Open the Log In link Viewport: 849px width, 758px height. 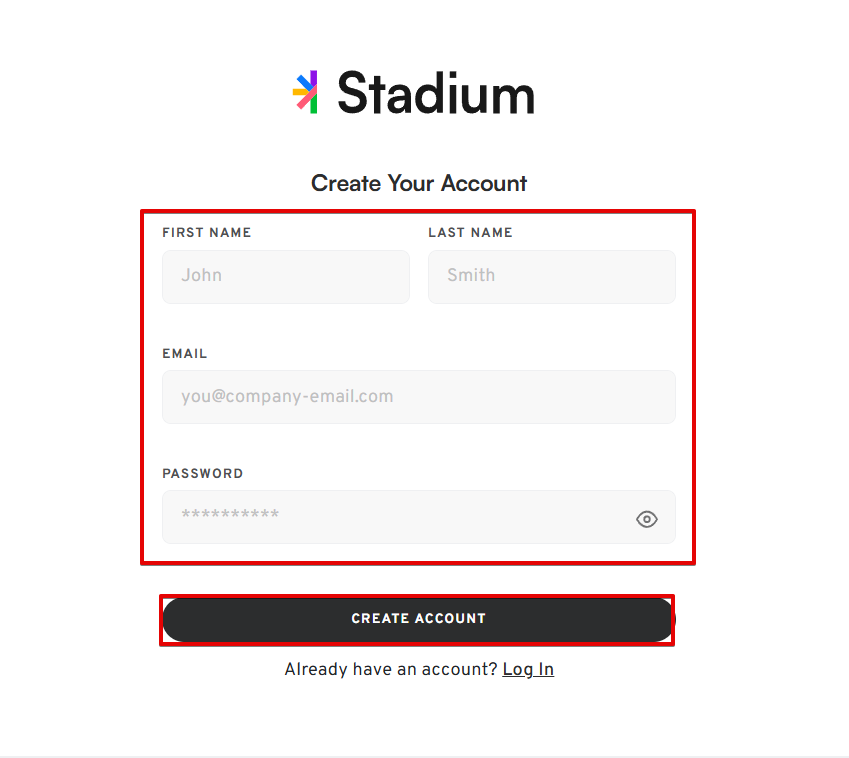point(528,670)
